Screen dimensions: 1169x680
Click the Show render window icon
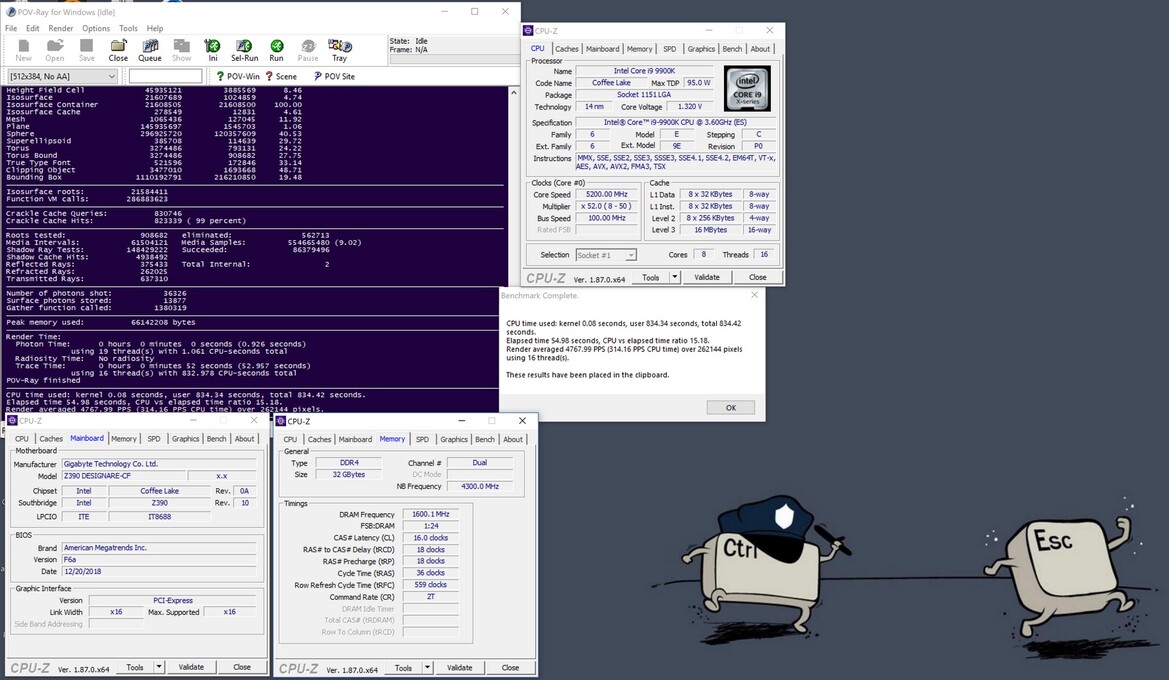click(182, 50)
